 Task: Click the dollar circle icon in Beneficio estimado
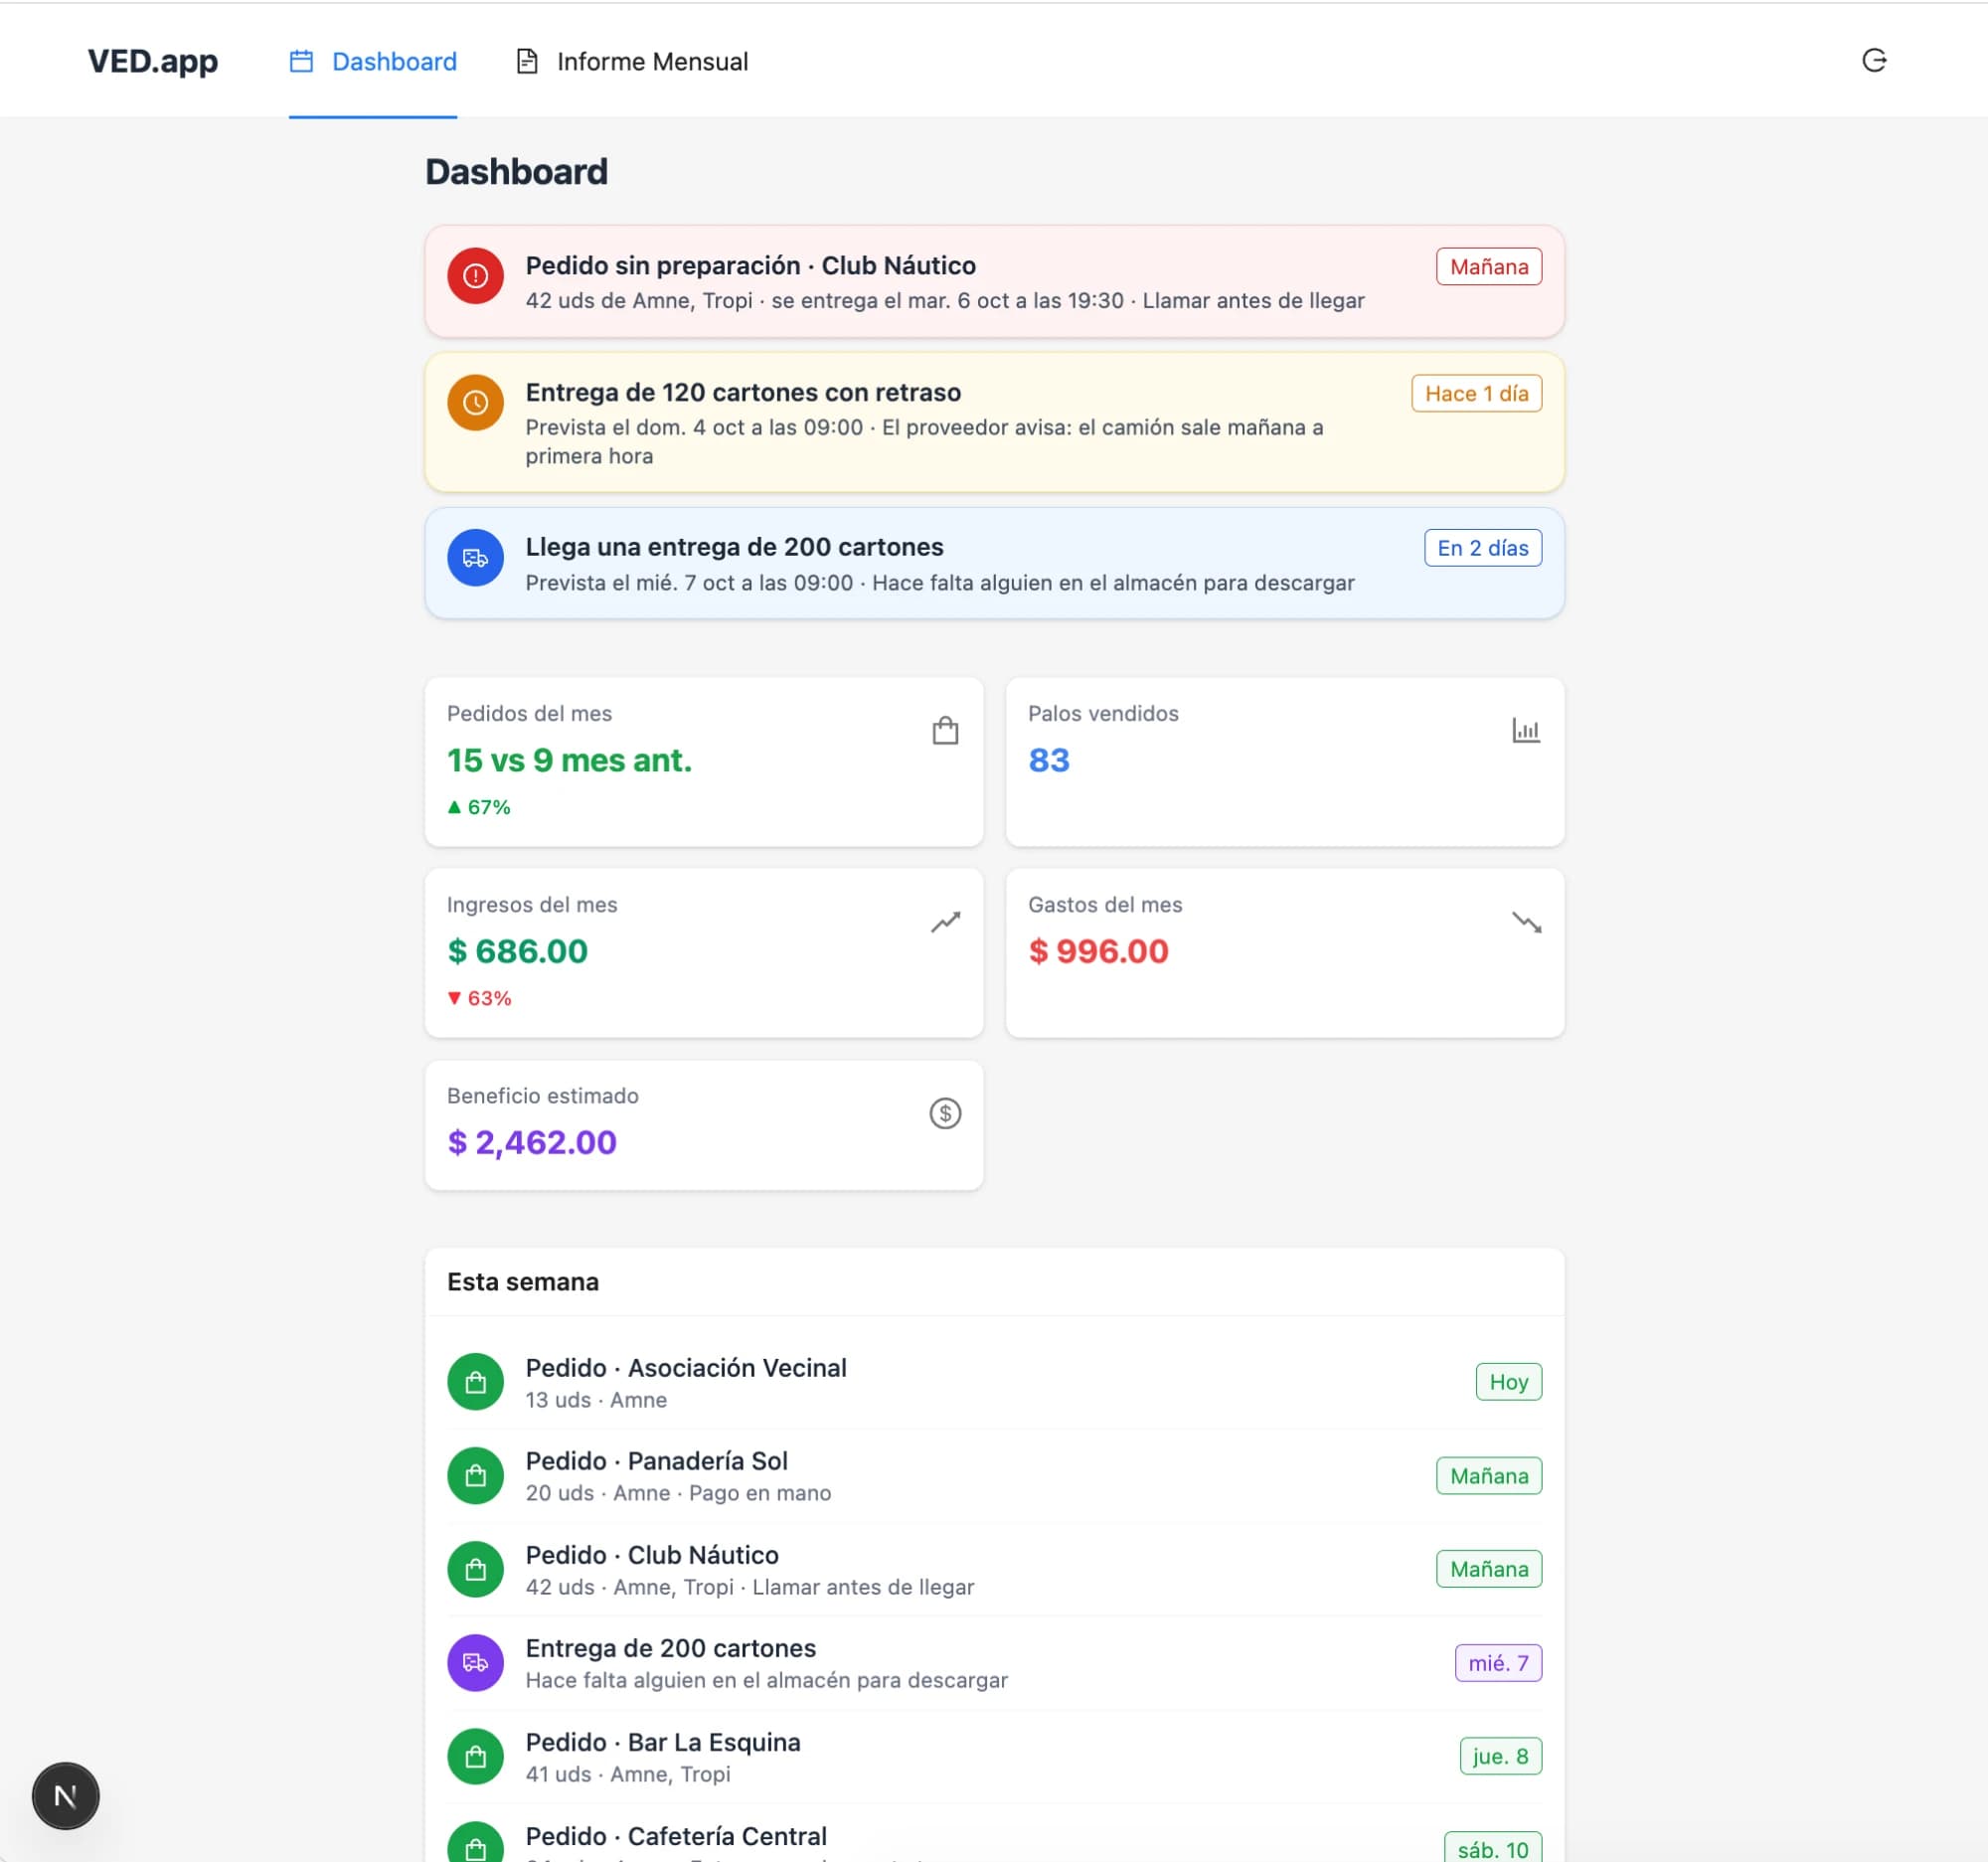click(x=945, y=1113)
